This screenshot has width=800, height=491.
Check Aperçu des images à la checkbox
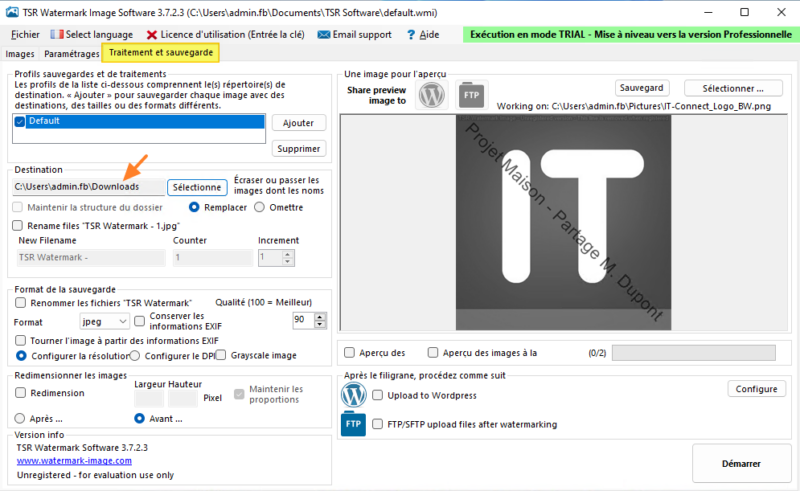pyautogui.click(x=433, y=352)
